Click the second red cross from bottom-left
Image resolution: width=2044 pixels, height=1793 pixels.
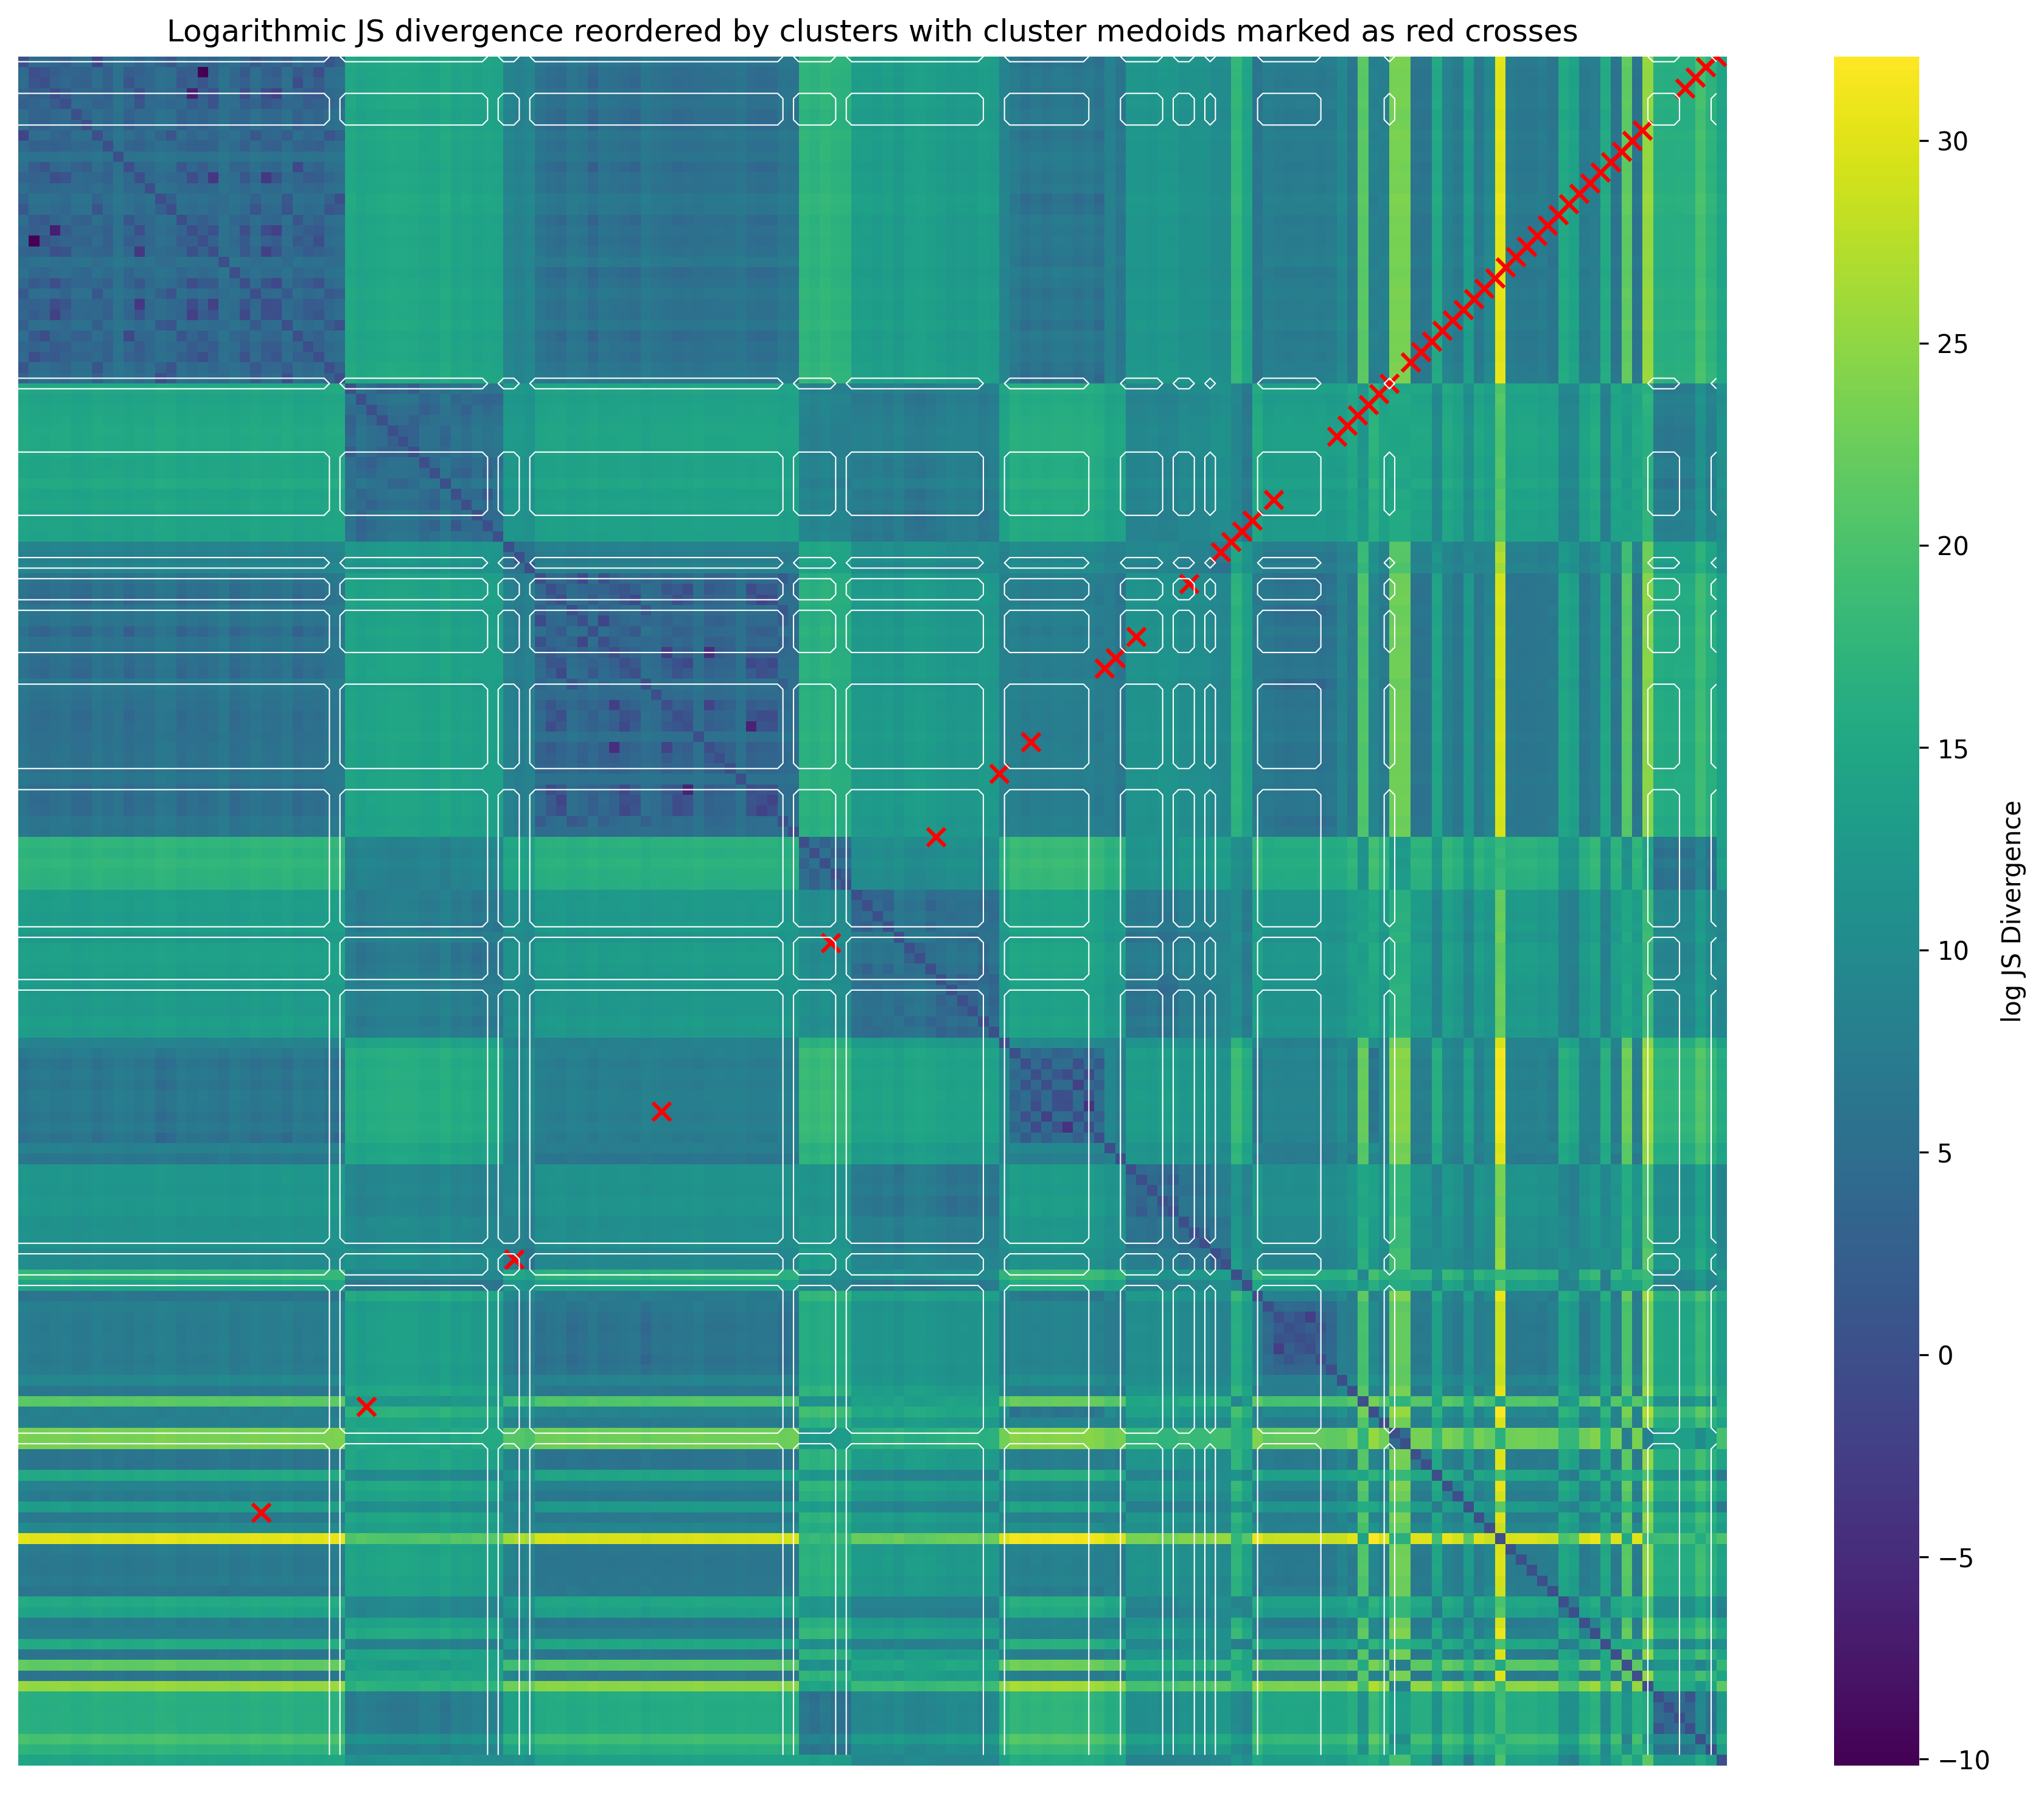click(366, 1407)
